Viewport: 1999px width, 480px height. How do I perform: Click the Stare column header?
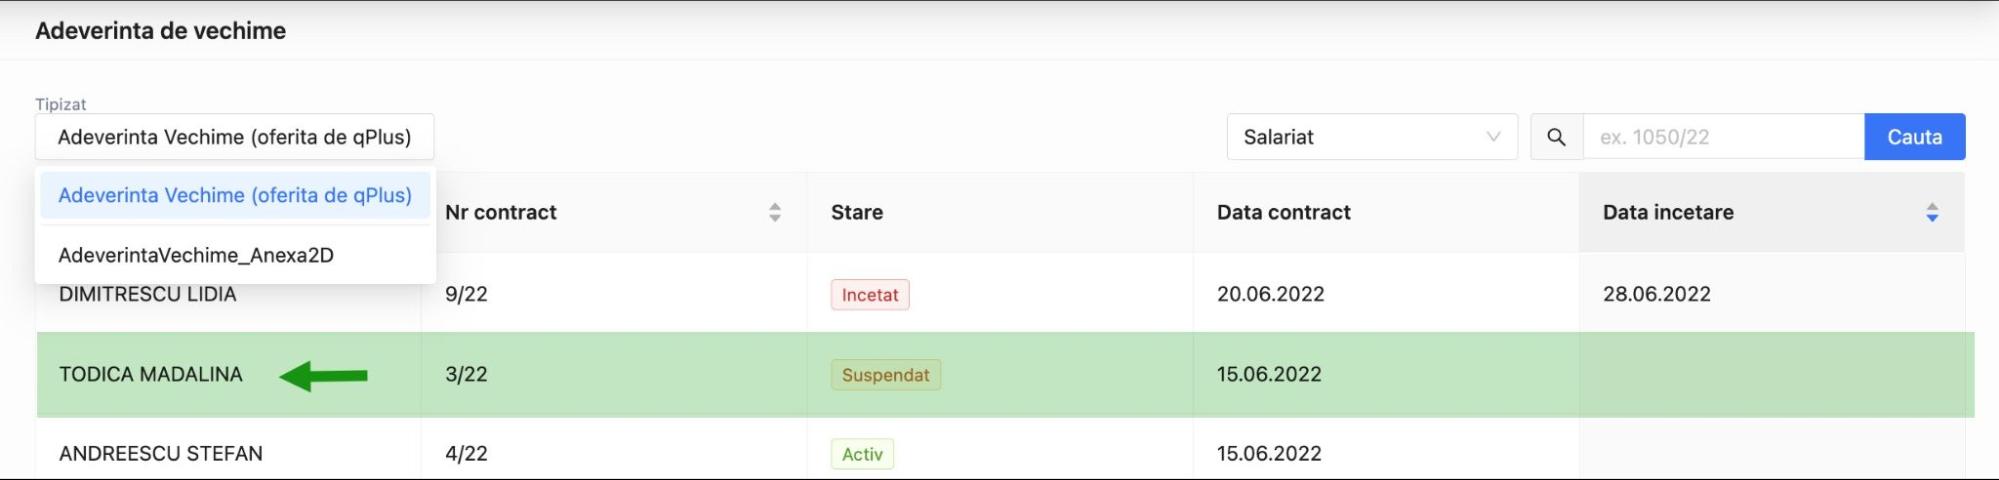(x=857, y=212)
